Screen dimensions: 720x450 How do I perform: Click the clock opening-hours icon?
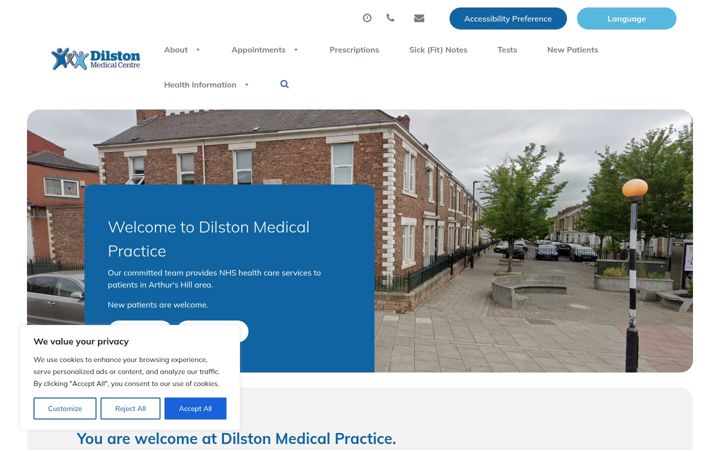pyautogui.click(x=367, y=18)
